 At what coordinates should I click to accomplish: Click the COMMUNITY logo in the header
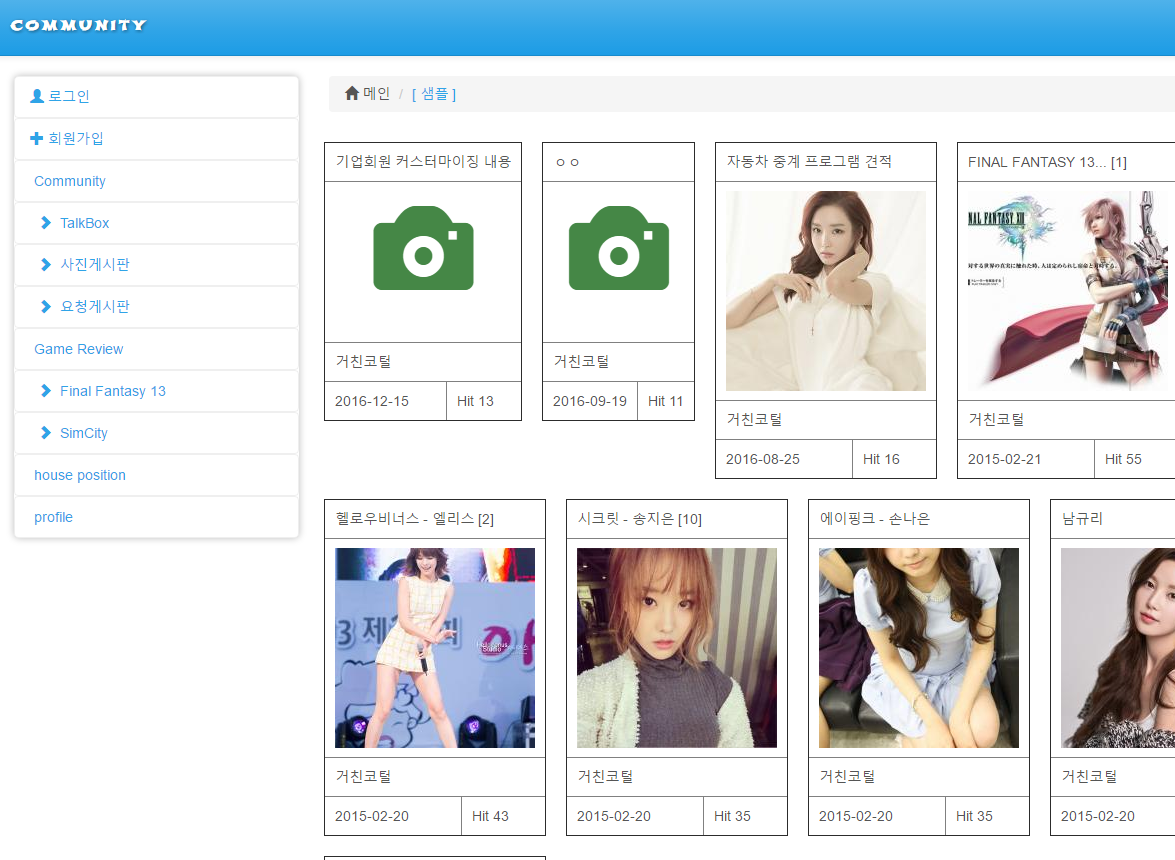78,25
